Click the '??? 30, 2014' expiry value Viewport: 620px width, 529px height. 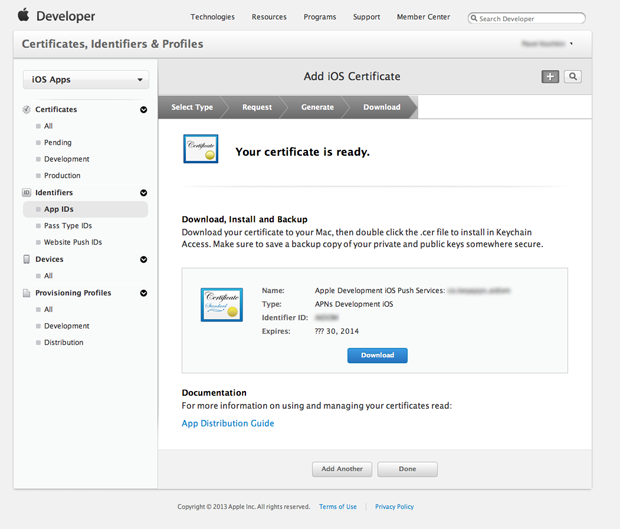click(x=336, y=331)
